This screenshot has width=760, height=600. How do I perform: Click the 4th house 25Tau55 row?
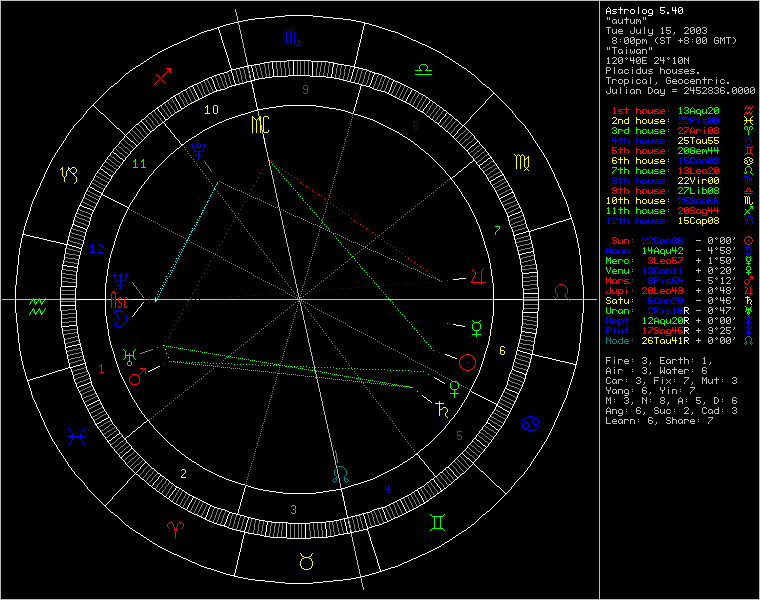coord(665,141)
